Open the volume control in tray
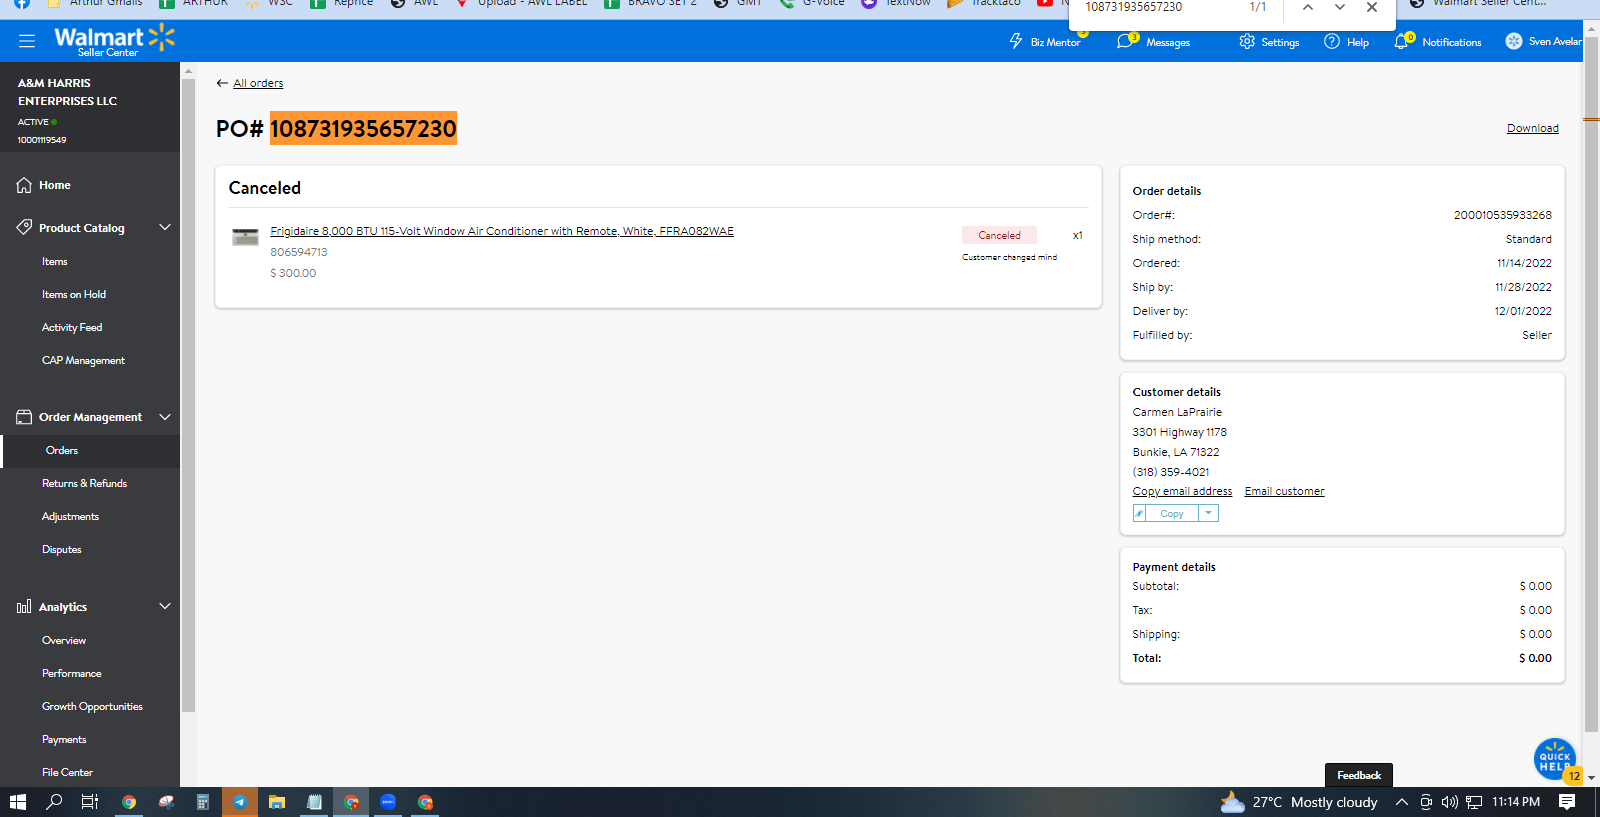1600x817 pixels. click(1450, 802)
